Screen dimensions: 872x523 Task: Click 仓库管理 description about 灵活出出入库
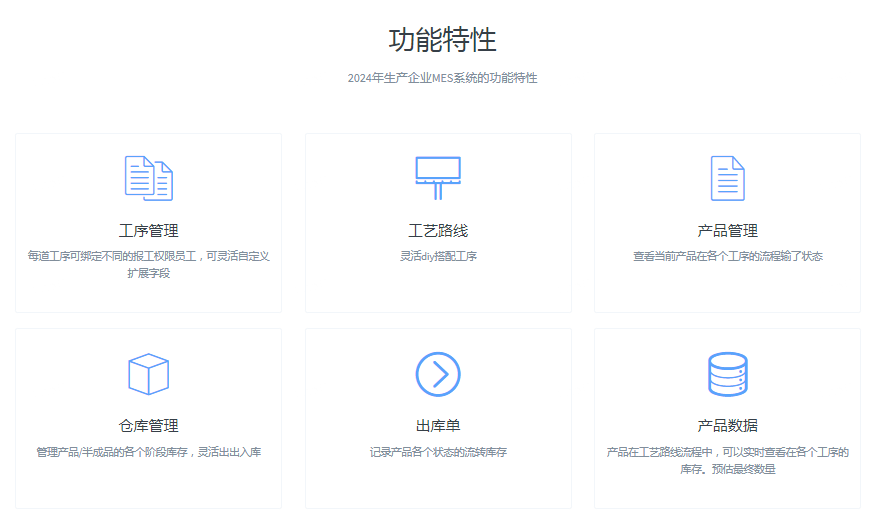pyautogui.click(x=148, y=452)
